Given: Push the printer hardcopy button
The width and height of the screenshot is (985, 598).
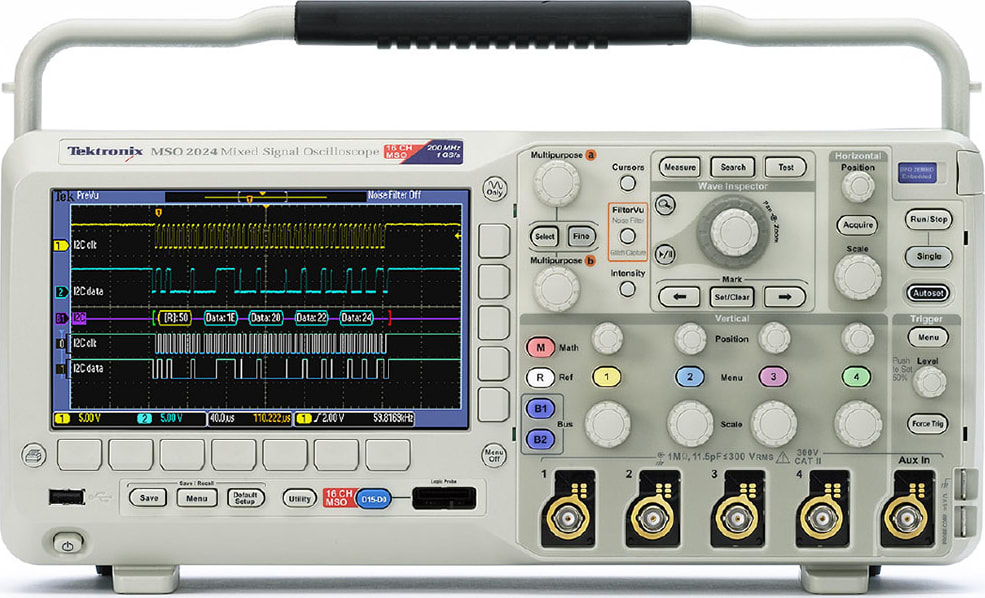Looking at the screenshot, I should pos(33,455).
